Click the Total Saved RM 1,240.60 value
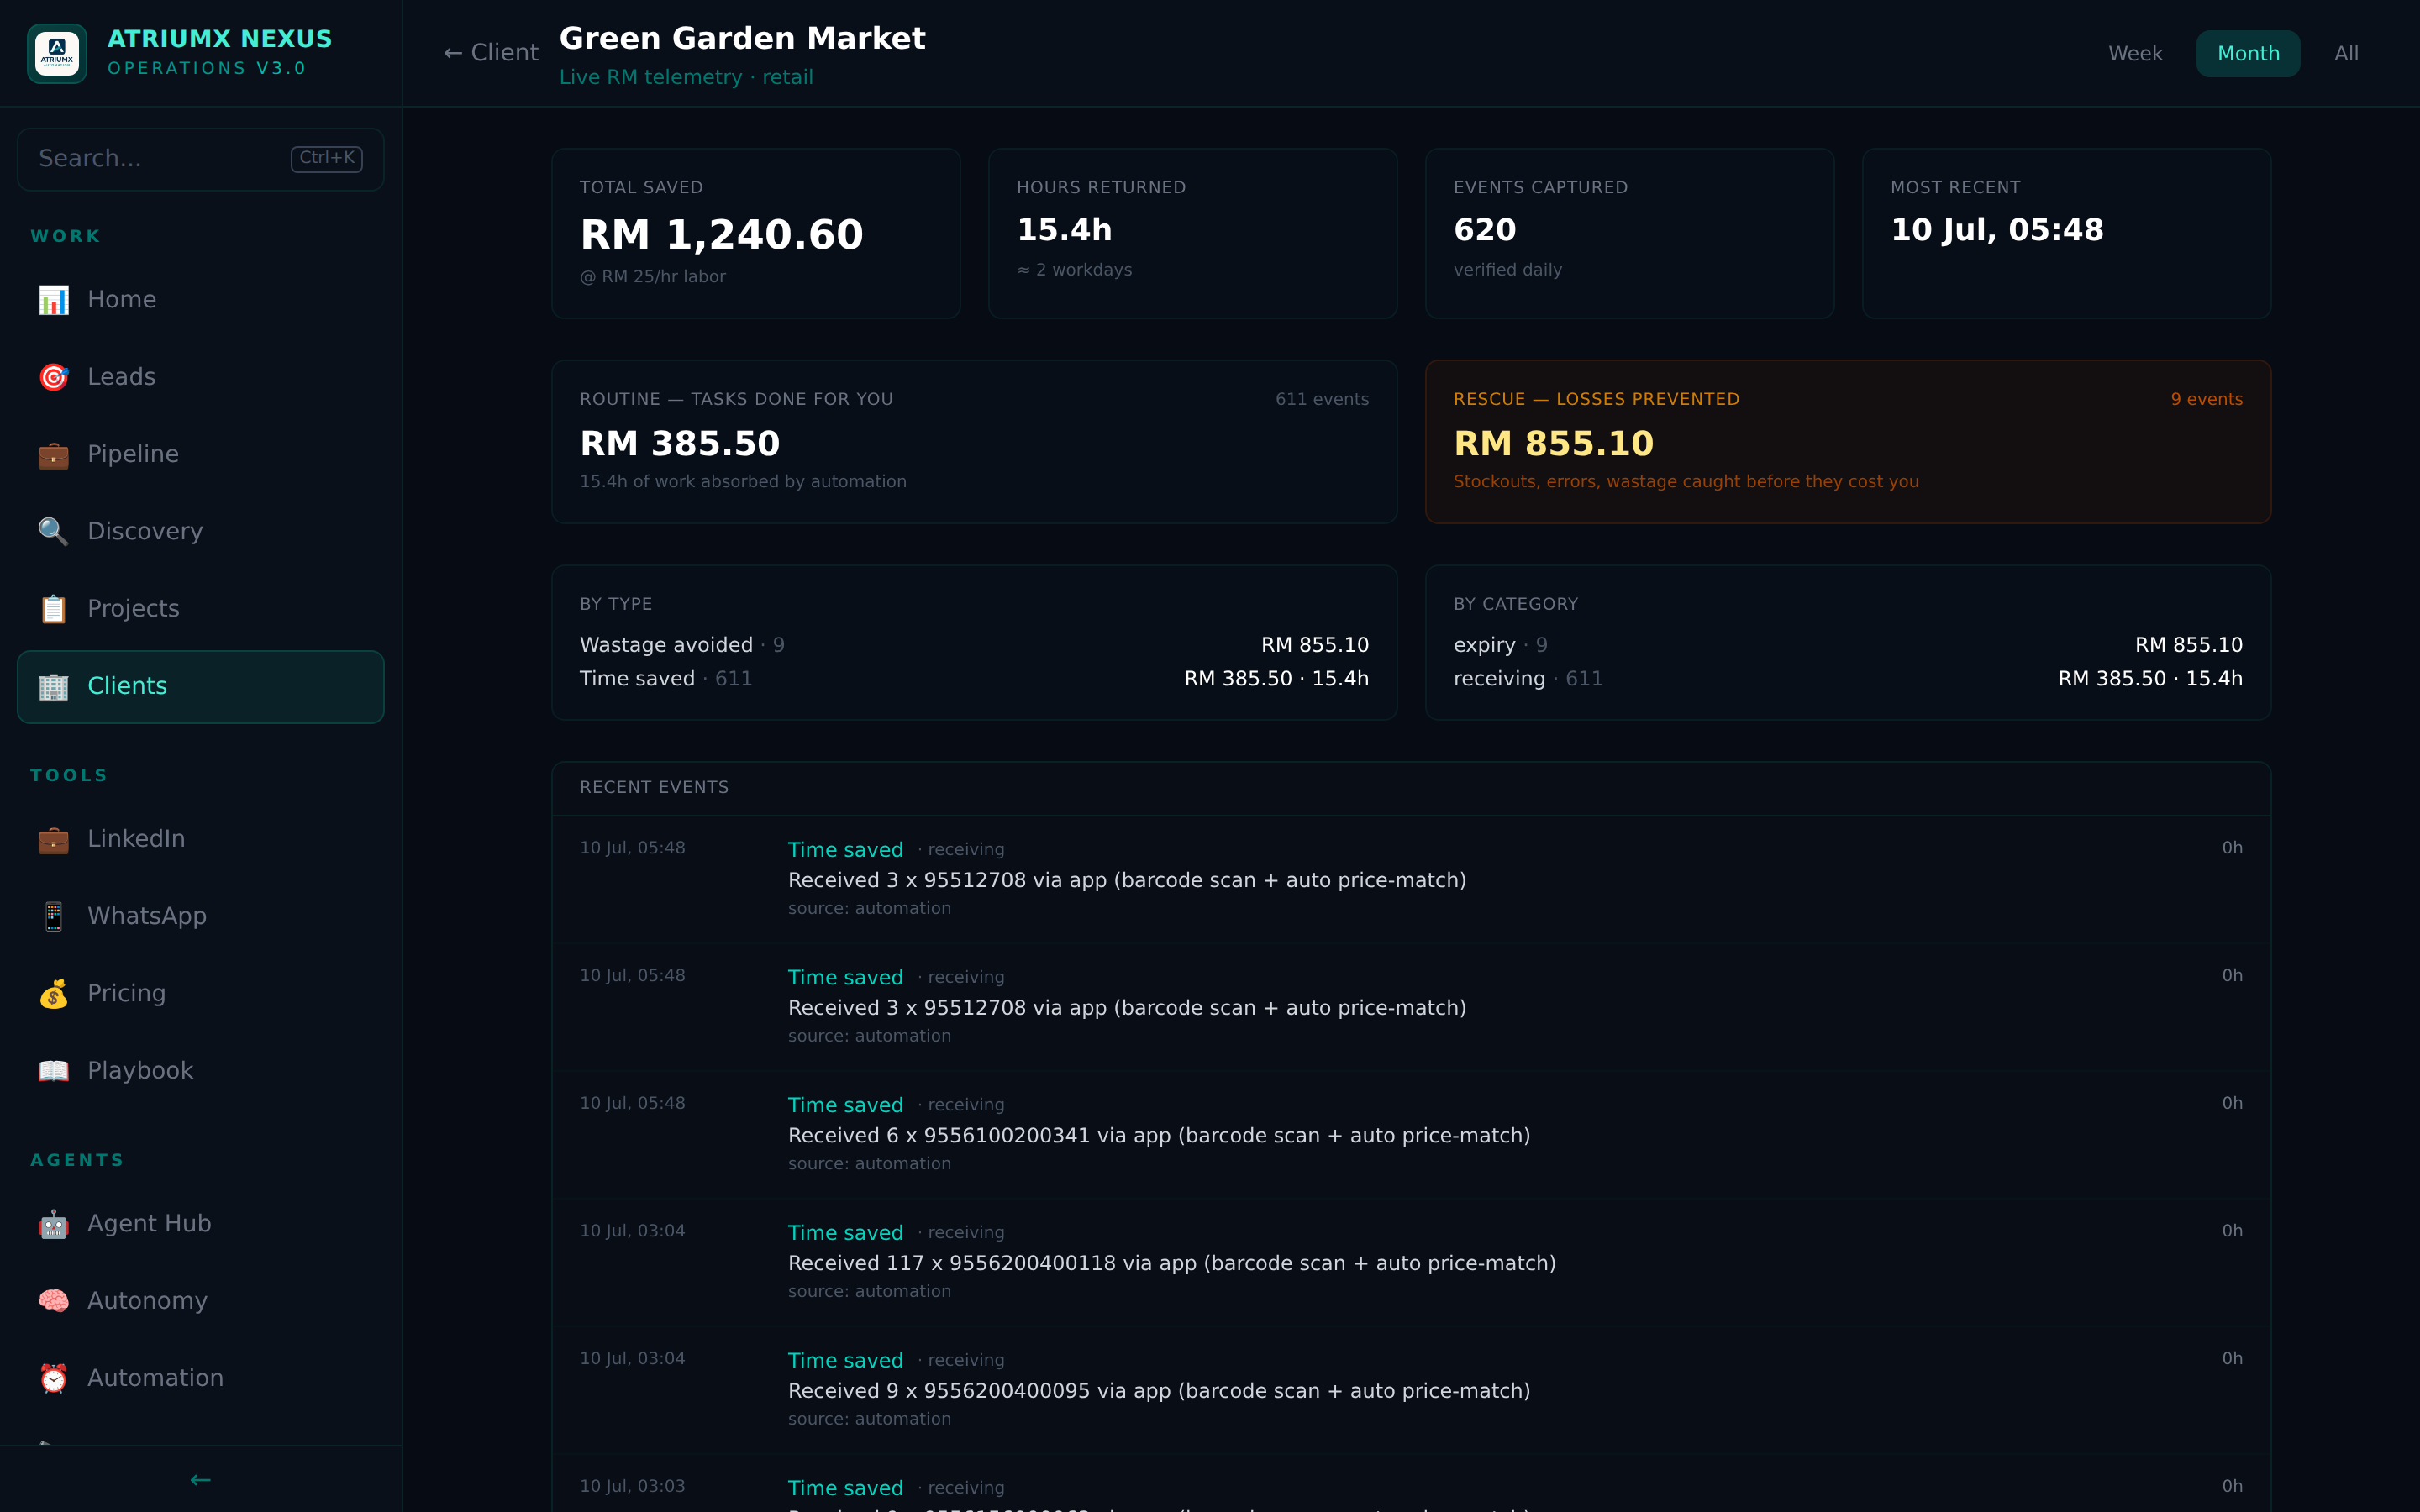Image resolution: width=2420 pixels, height=1512 pixels. [721, 235]
